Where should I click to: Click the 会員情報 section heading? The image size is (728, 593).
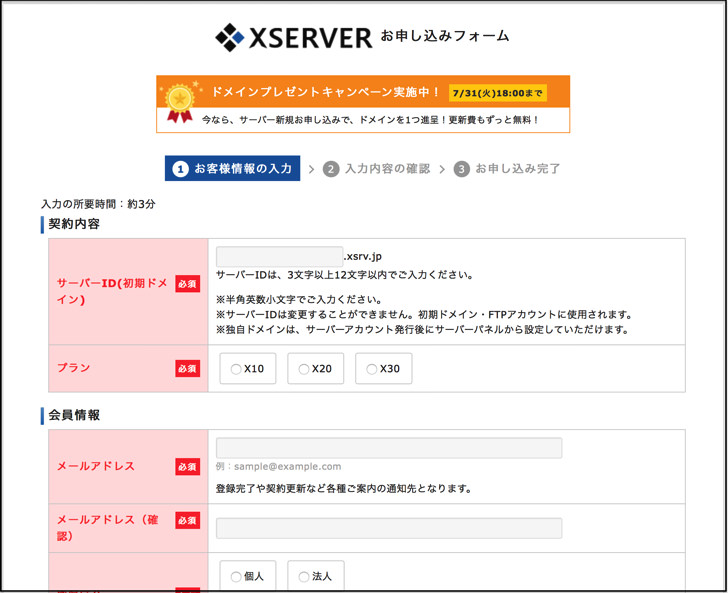(74, 415)
